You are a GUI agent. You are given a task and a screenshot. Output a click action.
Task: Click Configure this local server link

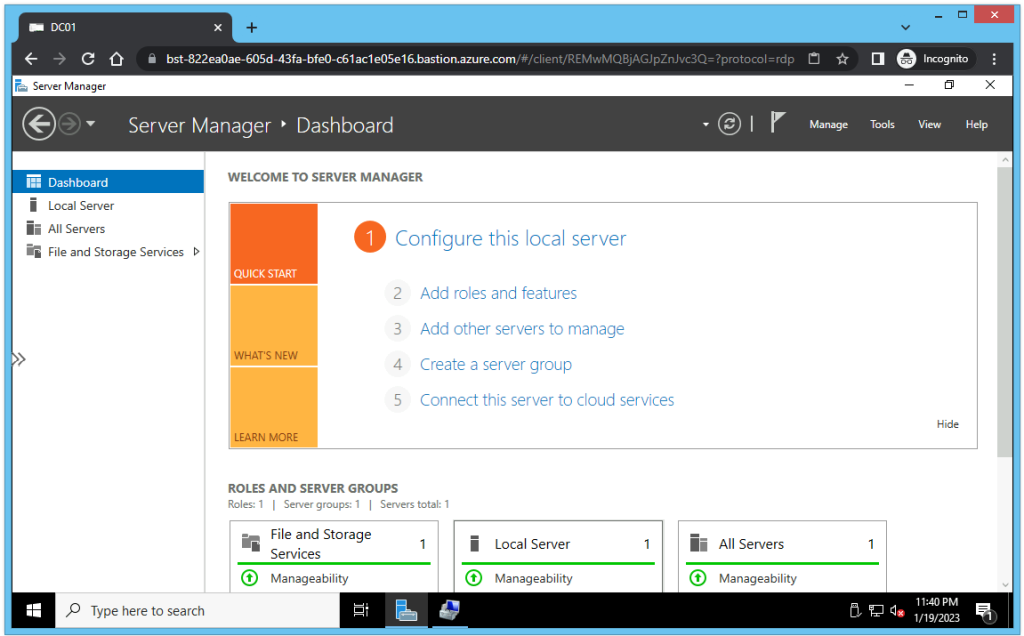[510, 238]
